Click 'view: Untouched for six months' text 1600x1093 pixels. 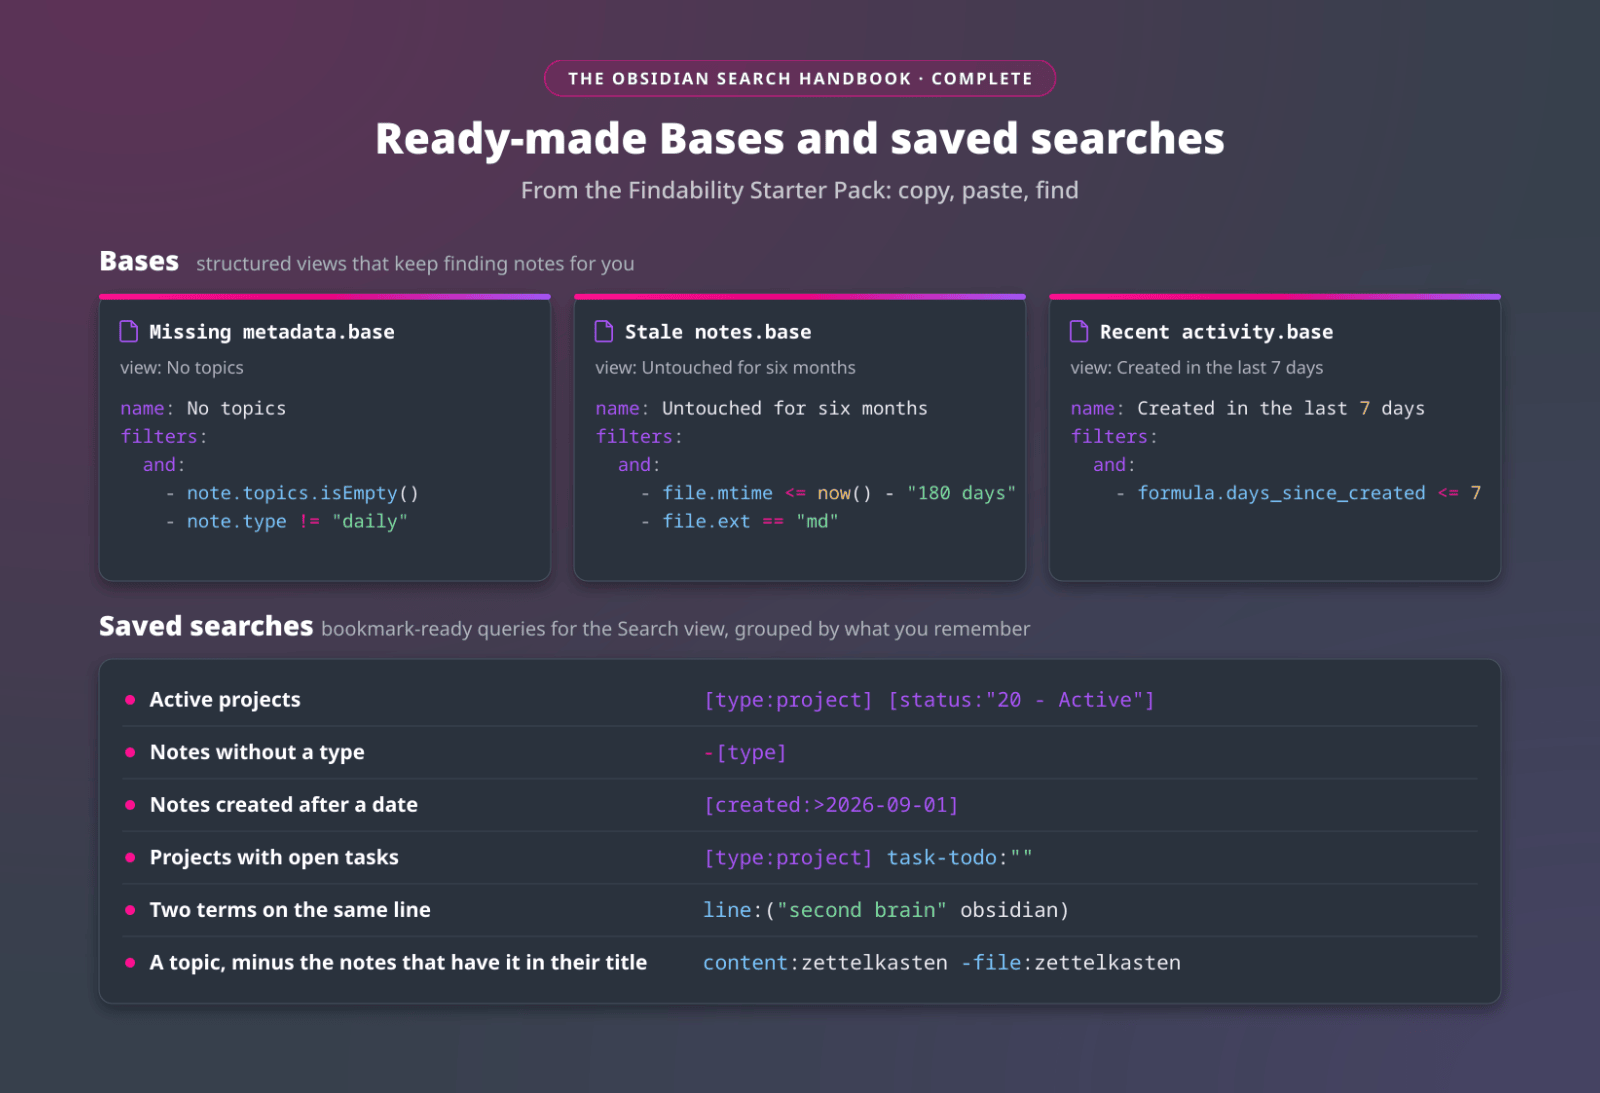pos(725,368)
